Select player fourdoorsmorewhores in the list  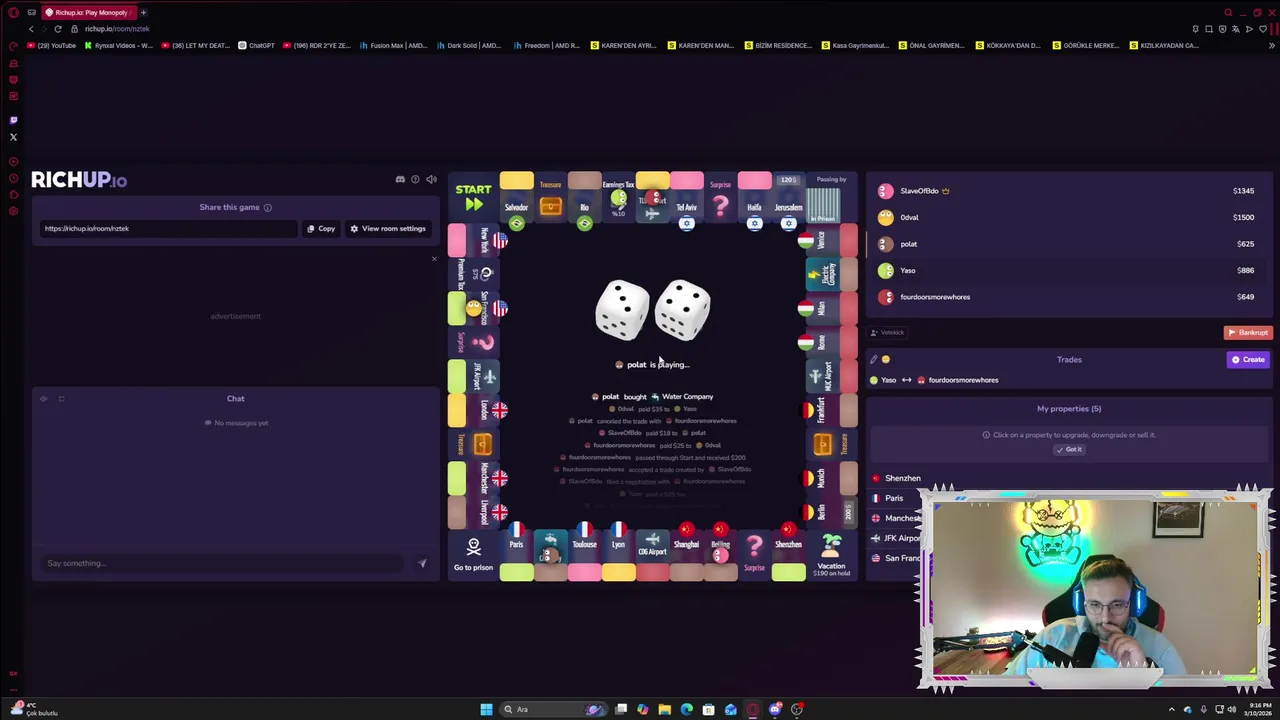(1068, 297)
